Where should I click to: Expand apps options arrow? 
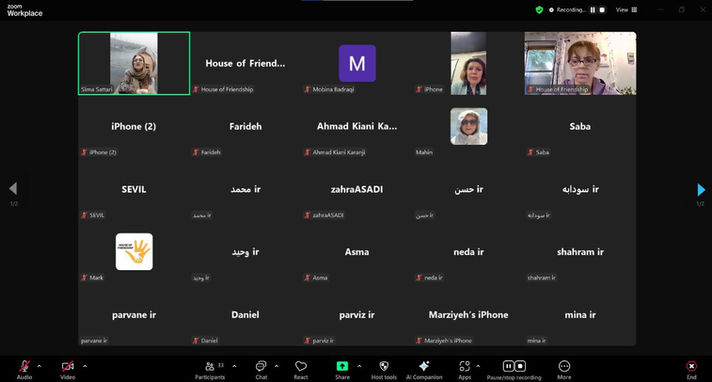(478, 366)
